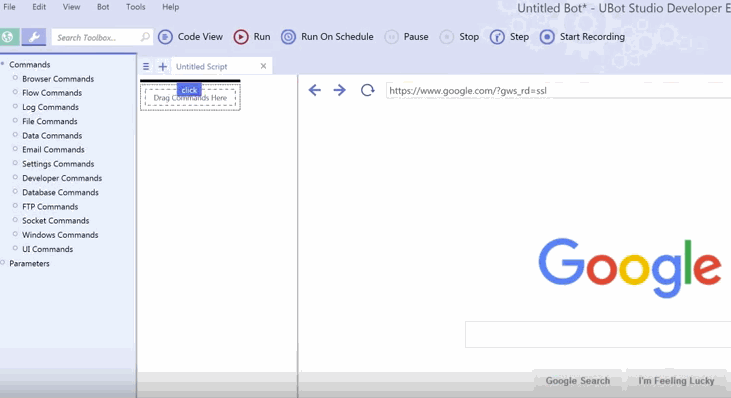Click the I'm Feeling Lucky button

pyautogui.click(x=676, y=381)
